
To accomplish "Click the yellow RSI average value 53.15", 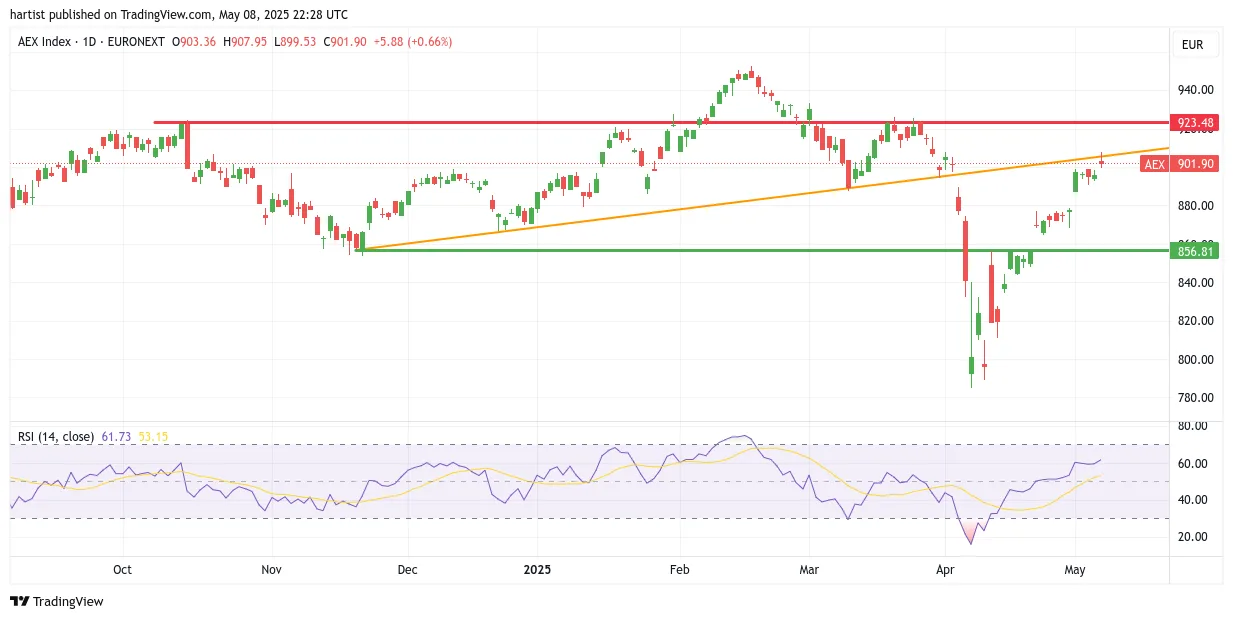I will click(153, 437).
